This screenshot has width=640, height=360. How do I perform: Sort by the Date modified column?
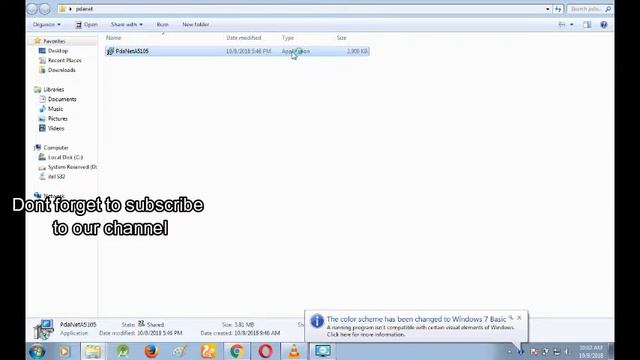point(244,38)
